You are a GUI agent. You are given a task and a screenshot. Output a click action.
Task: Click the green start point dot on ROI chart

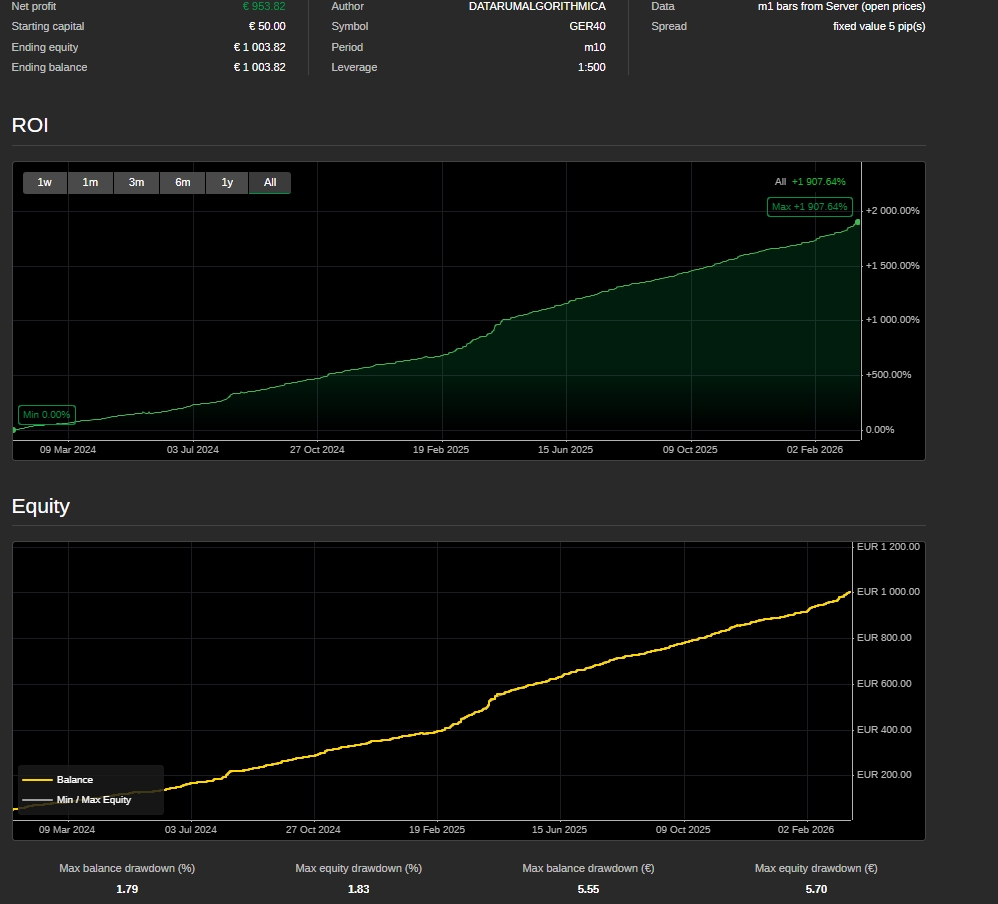click(14, 430)
